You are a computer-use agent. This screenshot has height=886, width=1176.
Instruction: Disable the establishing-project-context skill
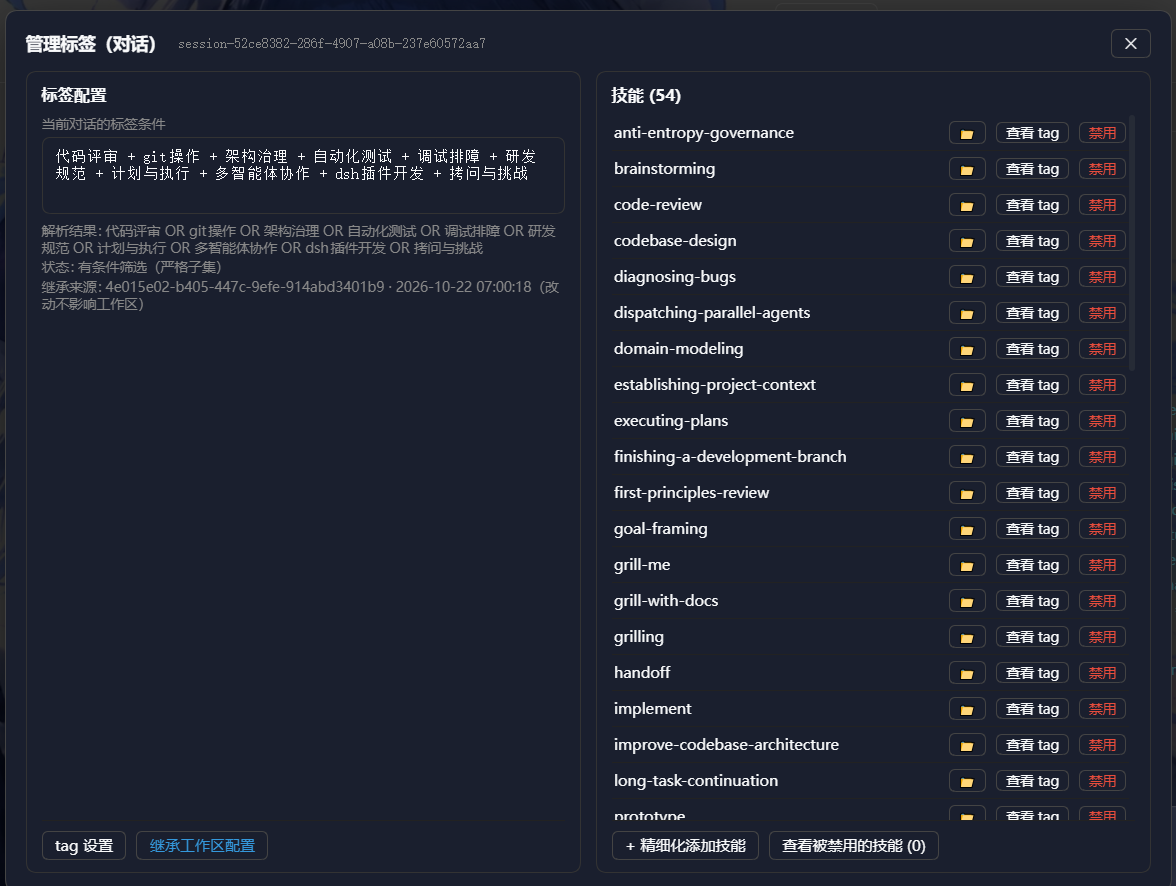[x=1102, y=386]
